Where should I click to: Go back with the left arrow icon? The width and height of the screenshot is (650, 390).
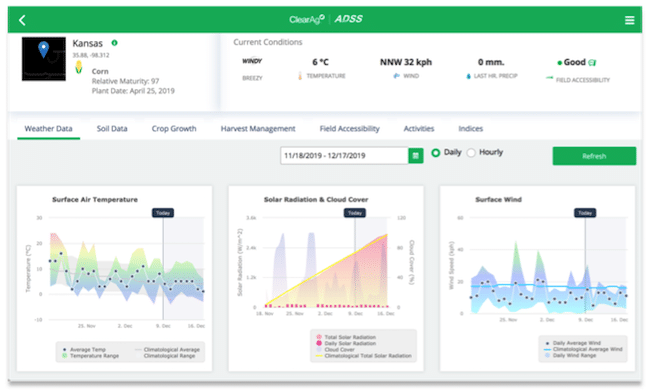(22, 20)
